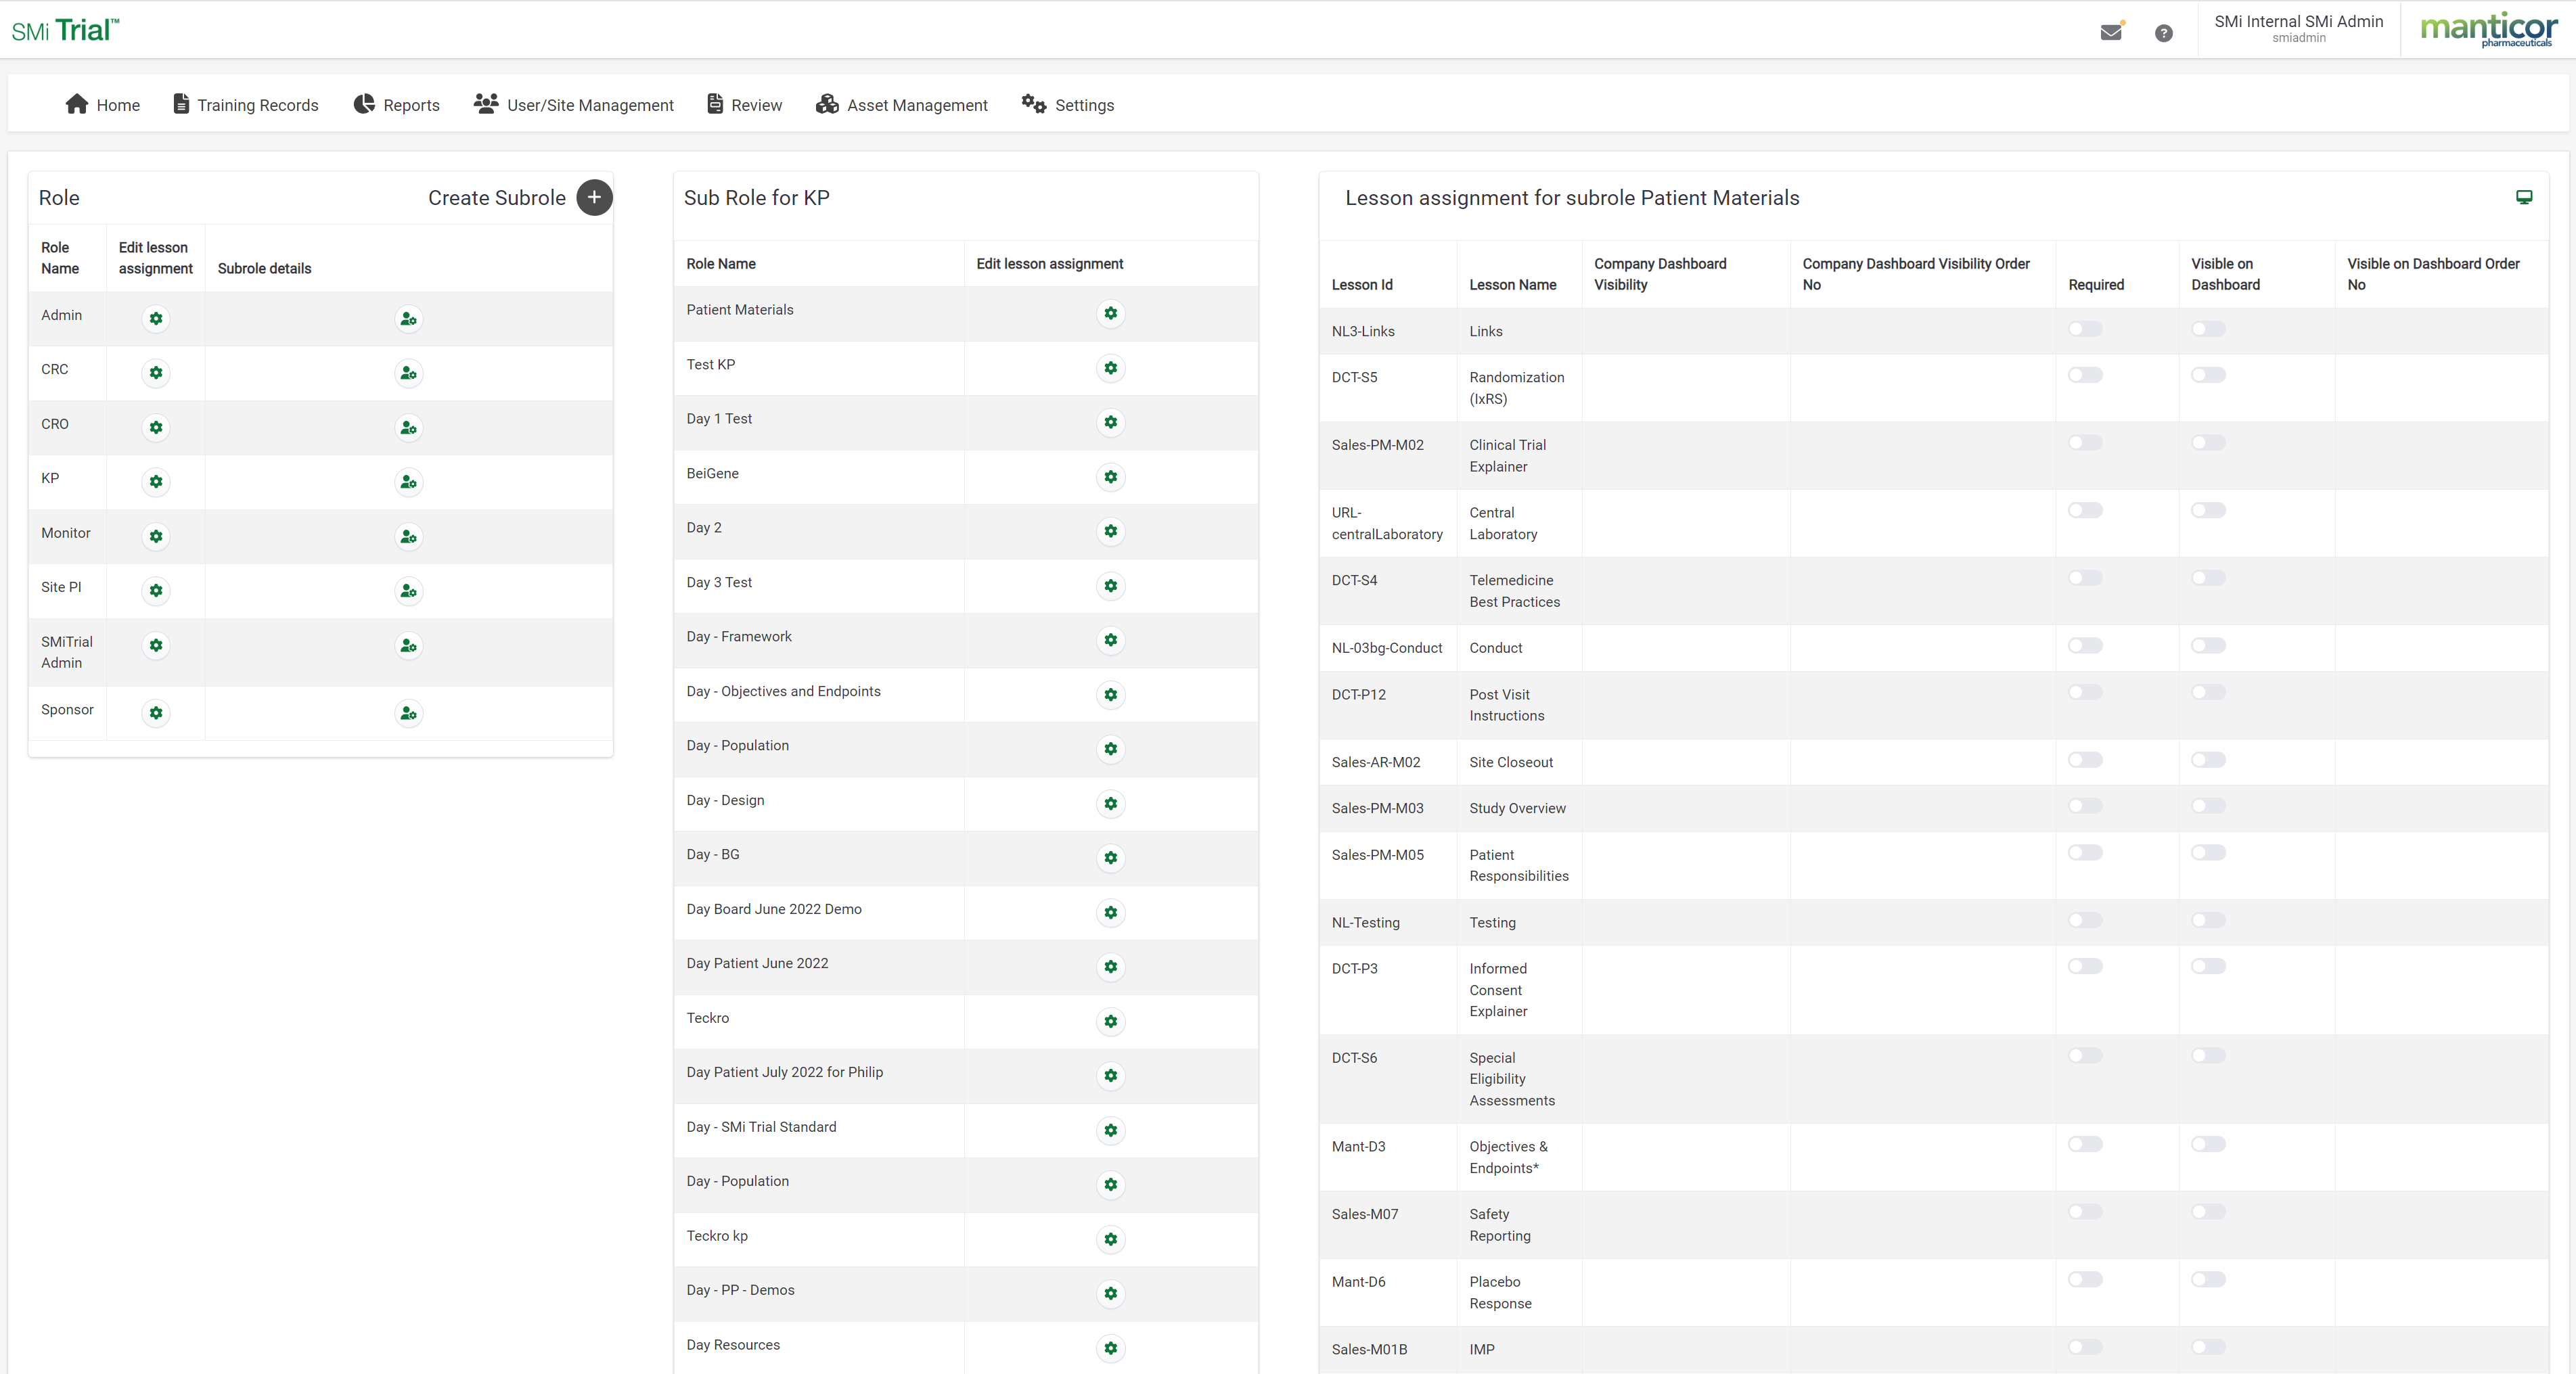Enable Visible on Dashboard for Safety Reporting
This screenshot has width=2576, height=1374.
[x=2208, y=1212]
